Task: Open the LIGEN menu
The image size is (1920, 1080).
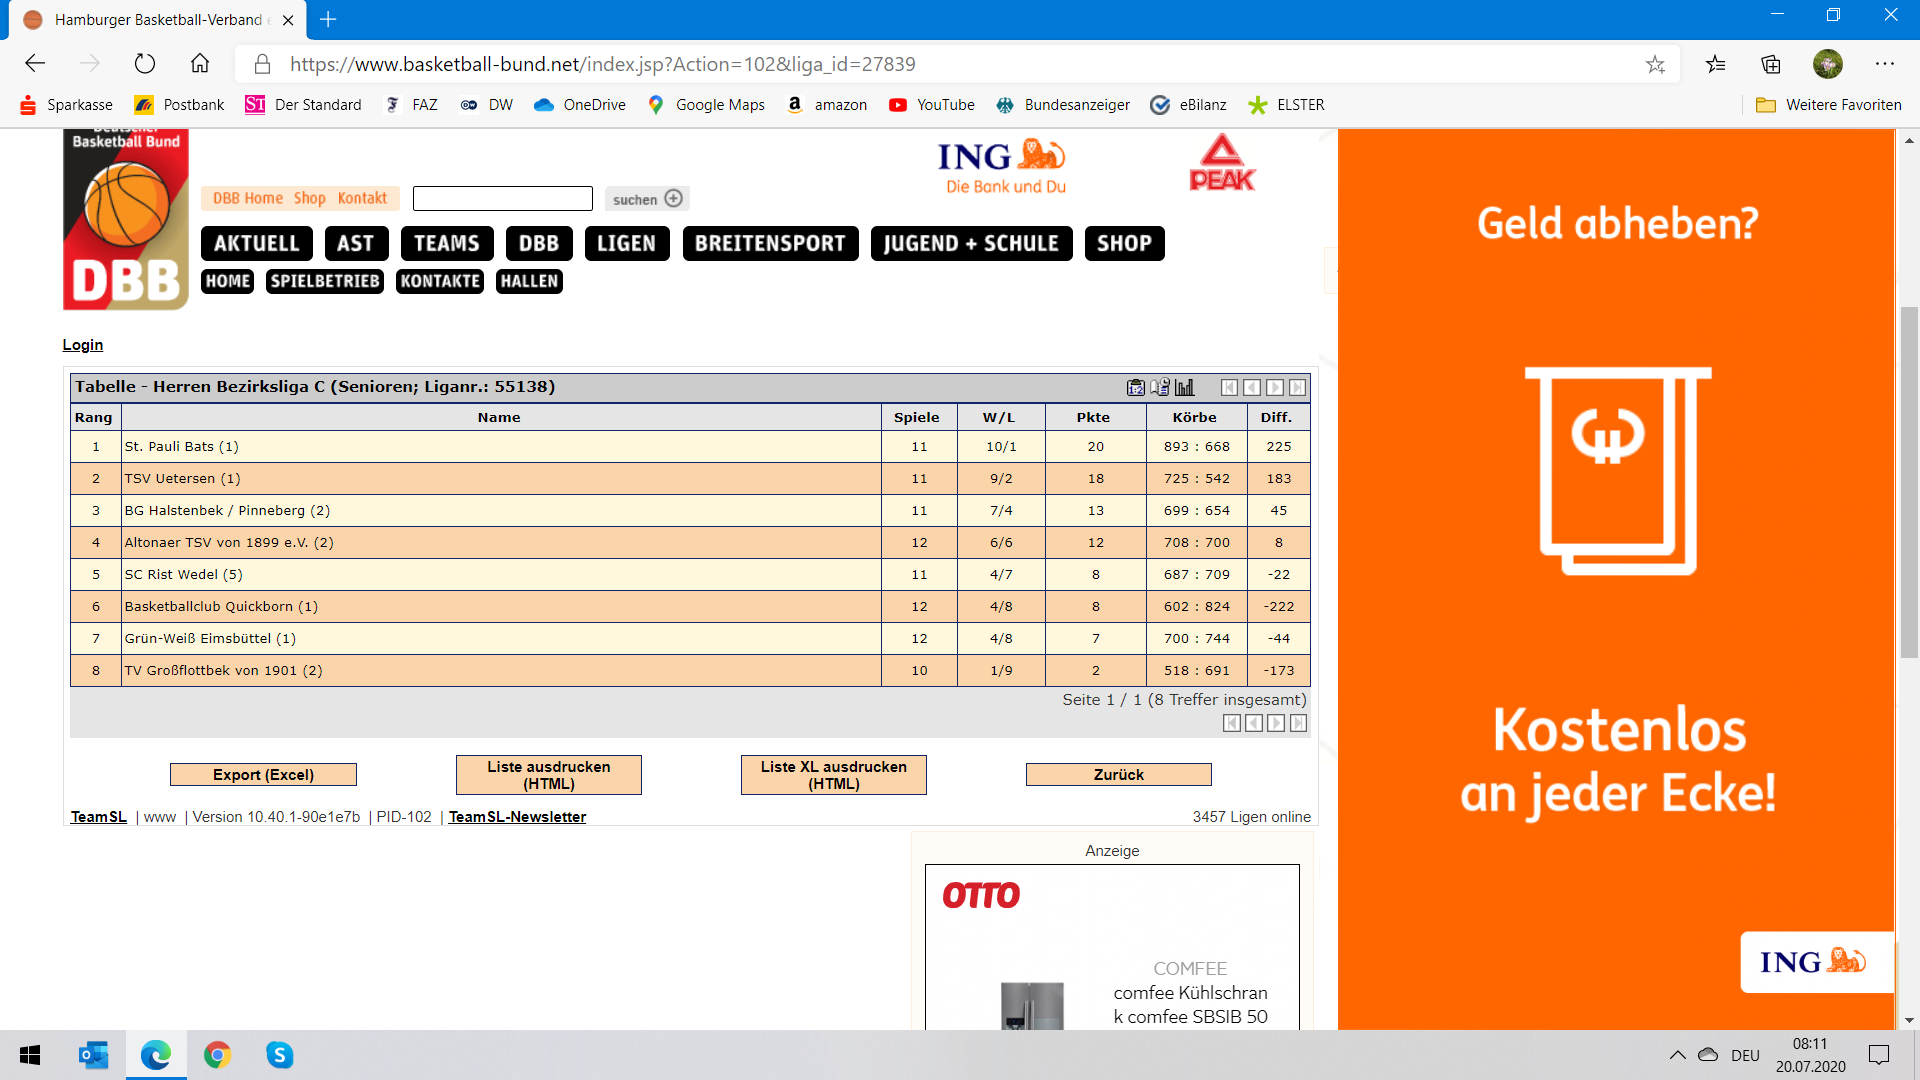Action: coord(626,243)
